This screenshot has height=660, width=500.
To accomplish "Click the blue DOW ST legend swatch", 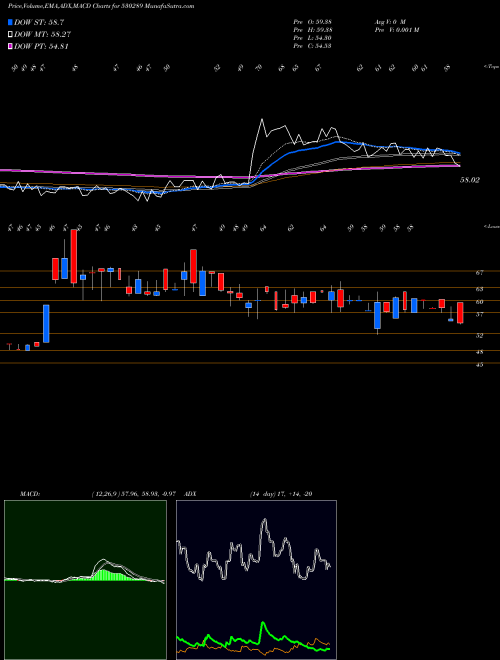I will click(10, 22).
